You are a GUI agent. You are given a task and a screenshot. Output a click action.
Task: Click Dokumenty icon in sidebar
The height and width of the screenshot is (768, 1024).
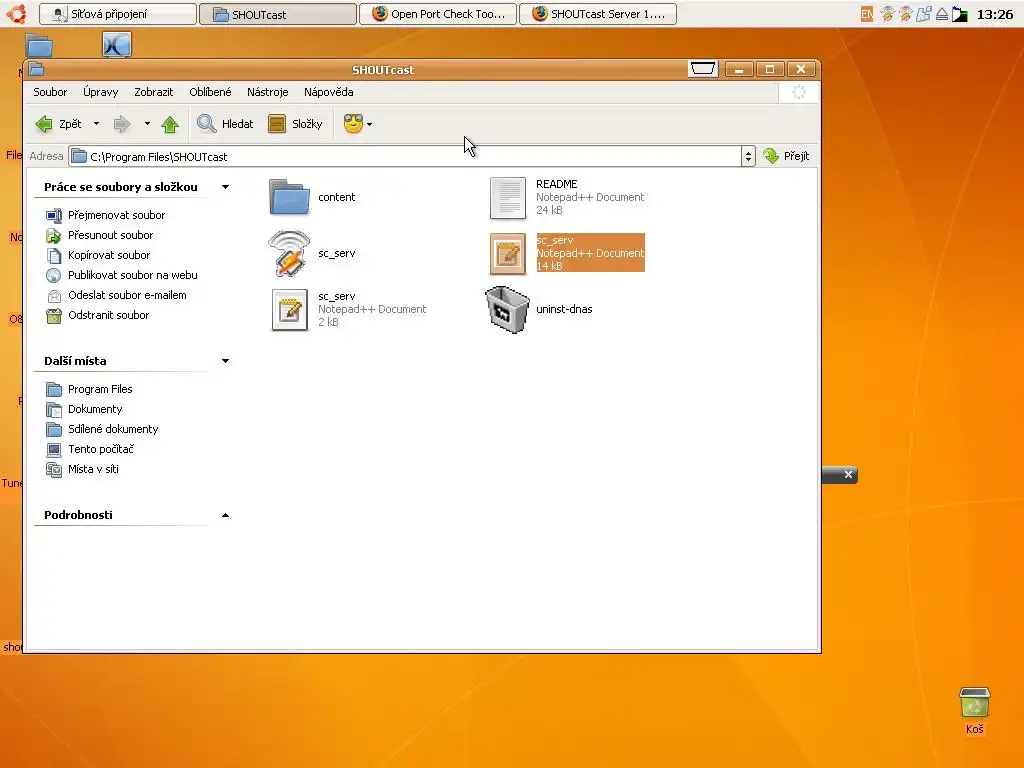click(54, 409)
